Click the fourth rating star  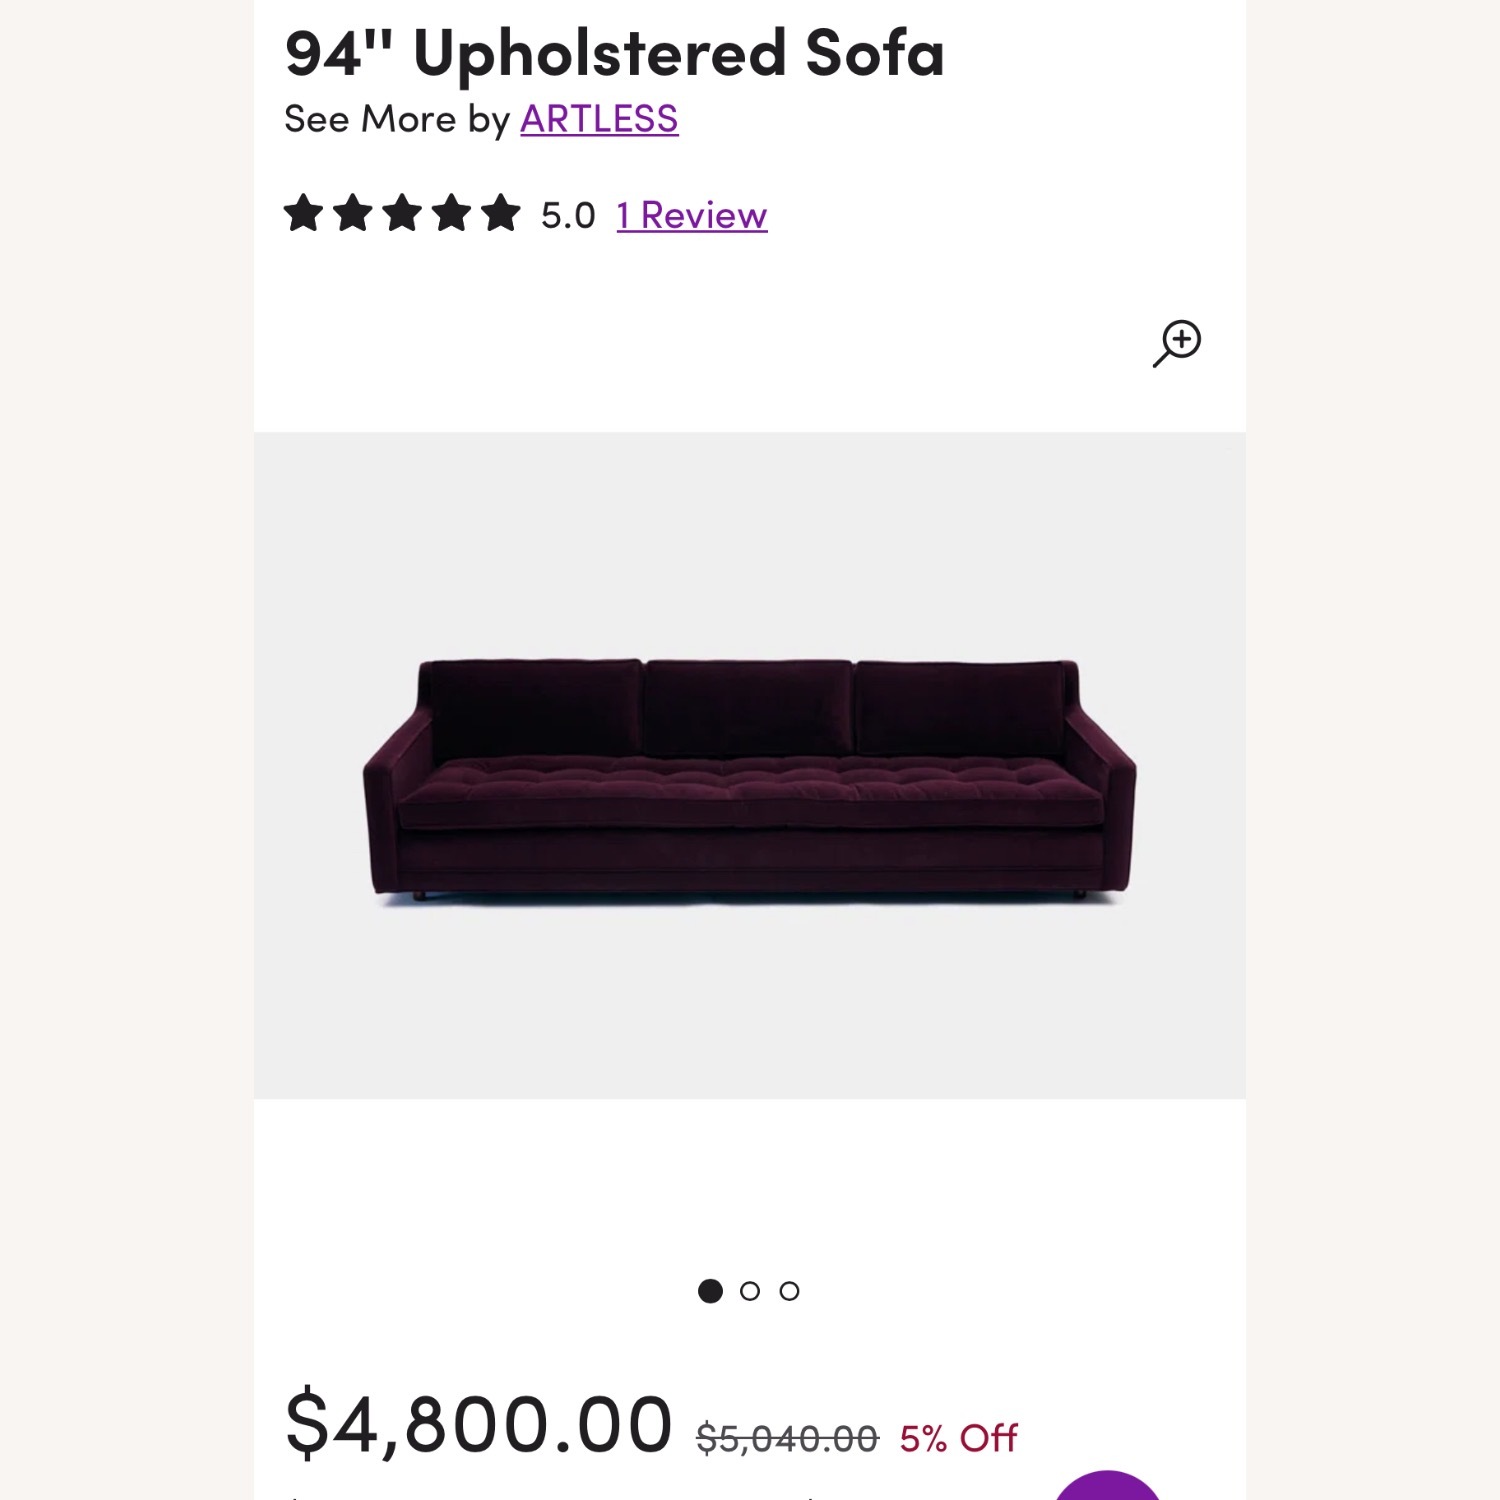(451, 214)
